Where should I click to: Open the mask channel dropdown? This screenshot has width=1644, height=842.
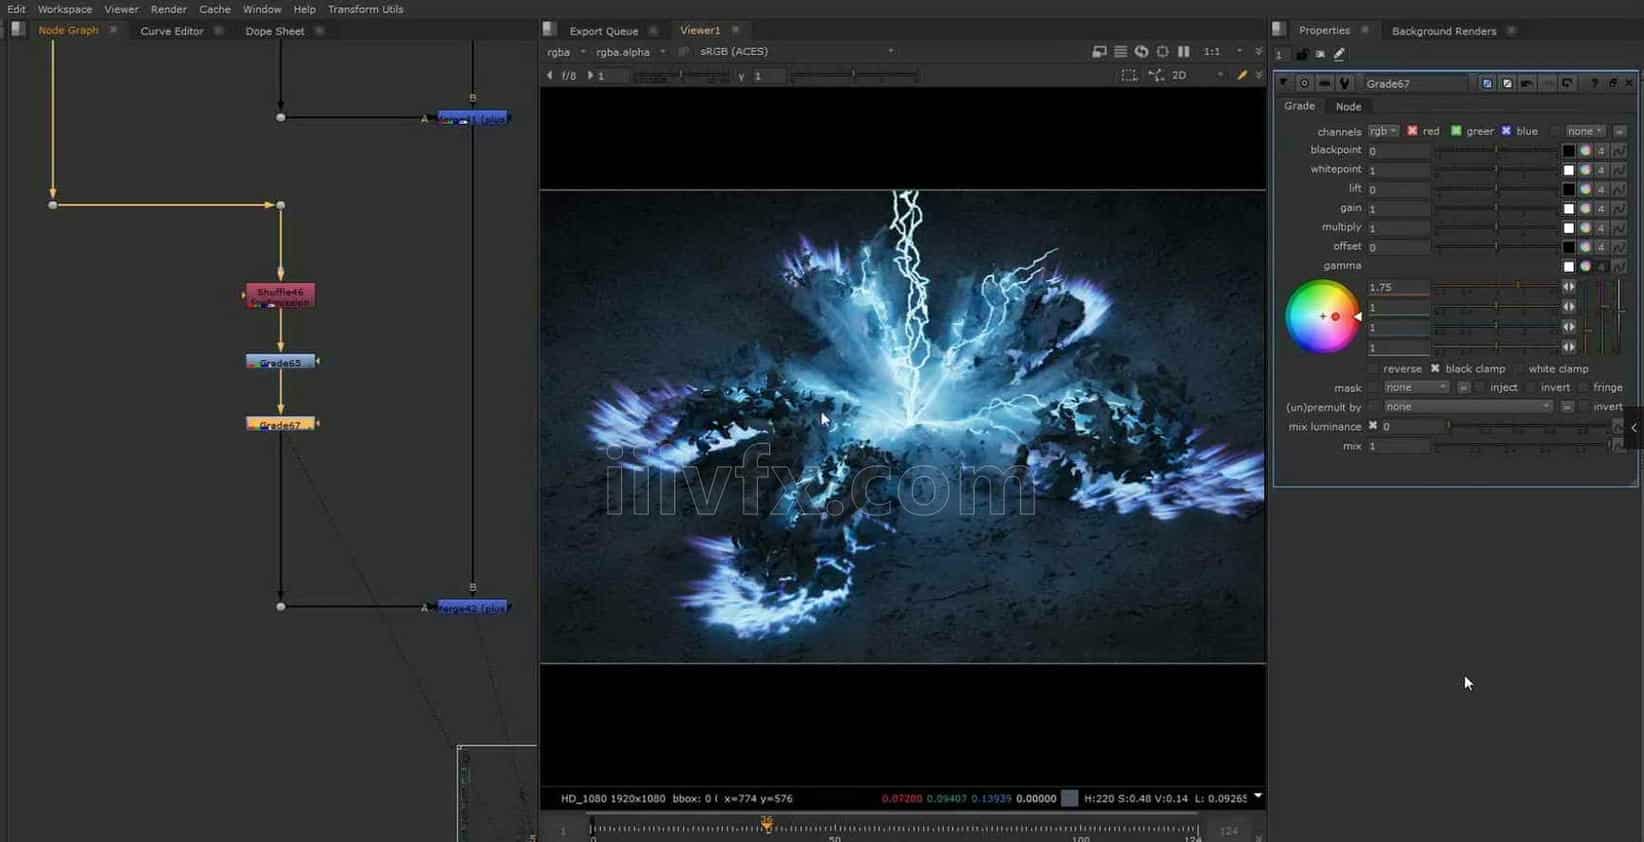point(1416,388)
